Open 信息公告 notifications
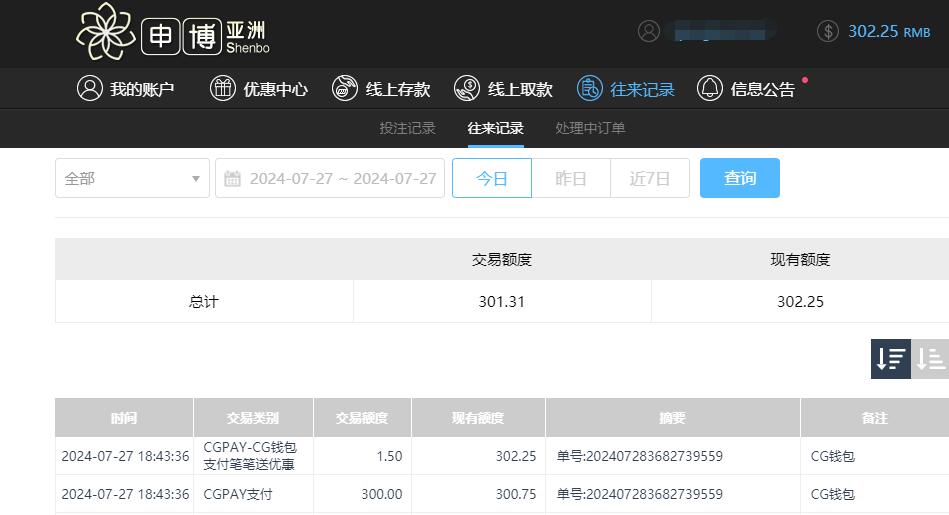 [746, 89]
